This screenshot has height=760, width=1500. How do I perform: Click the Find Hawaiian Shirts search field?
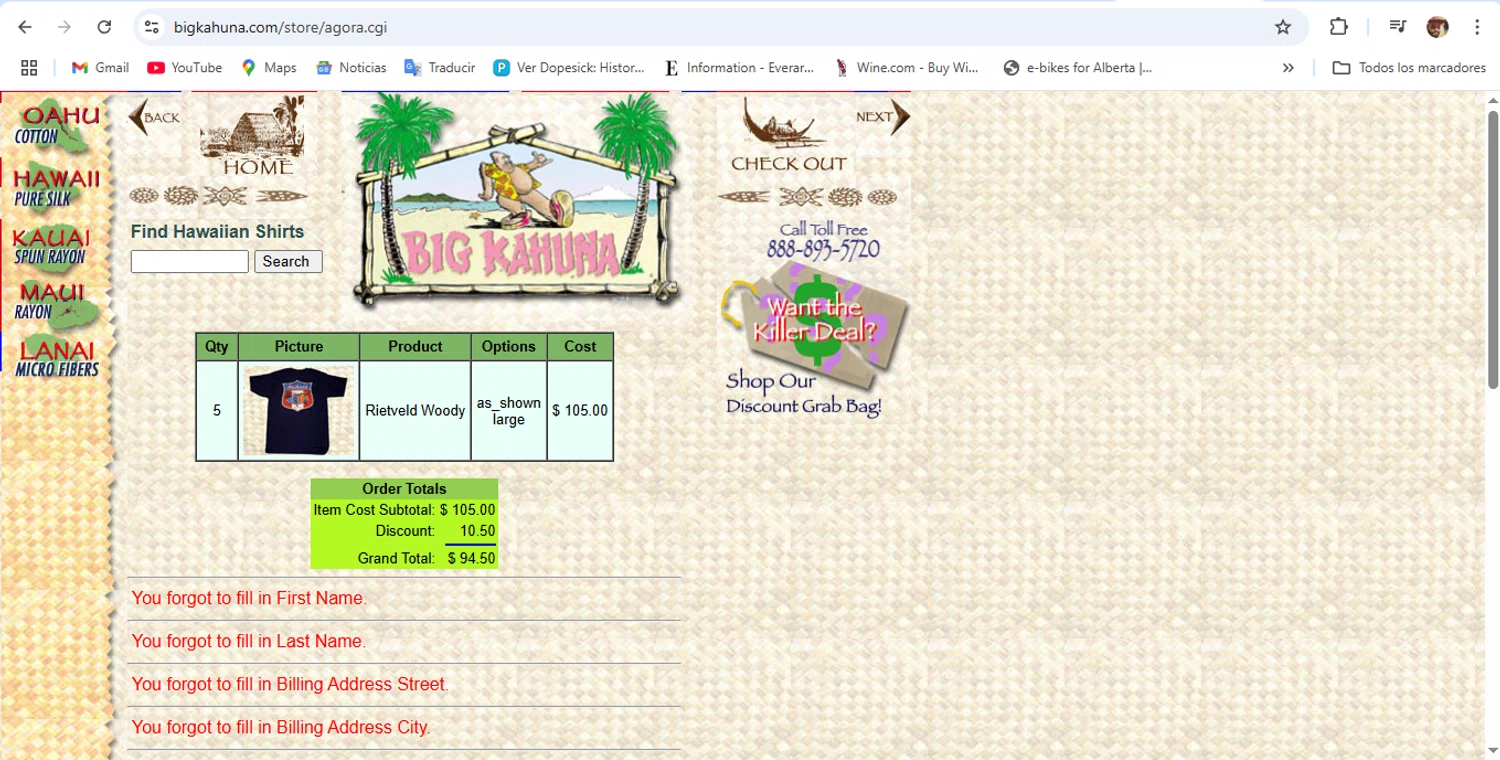189,262
